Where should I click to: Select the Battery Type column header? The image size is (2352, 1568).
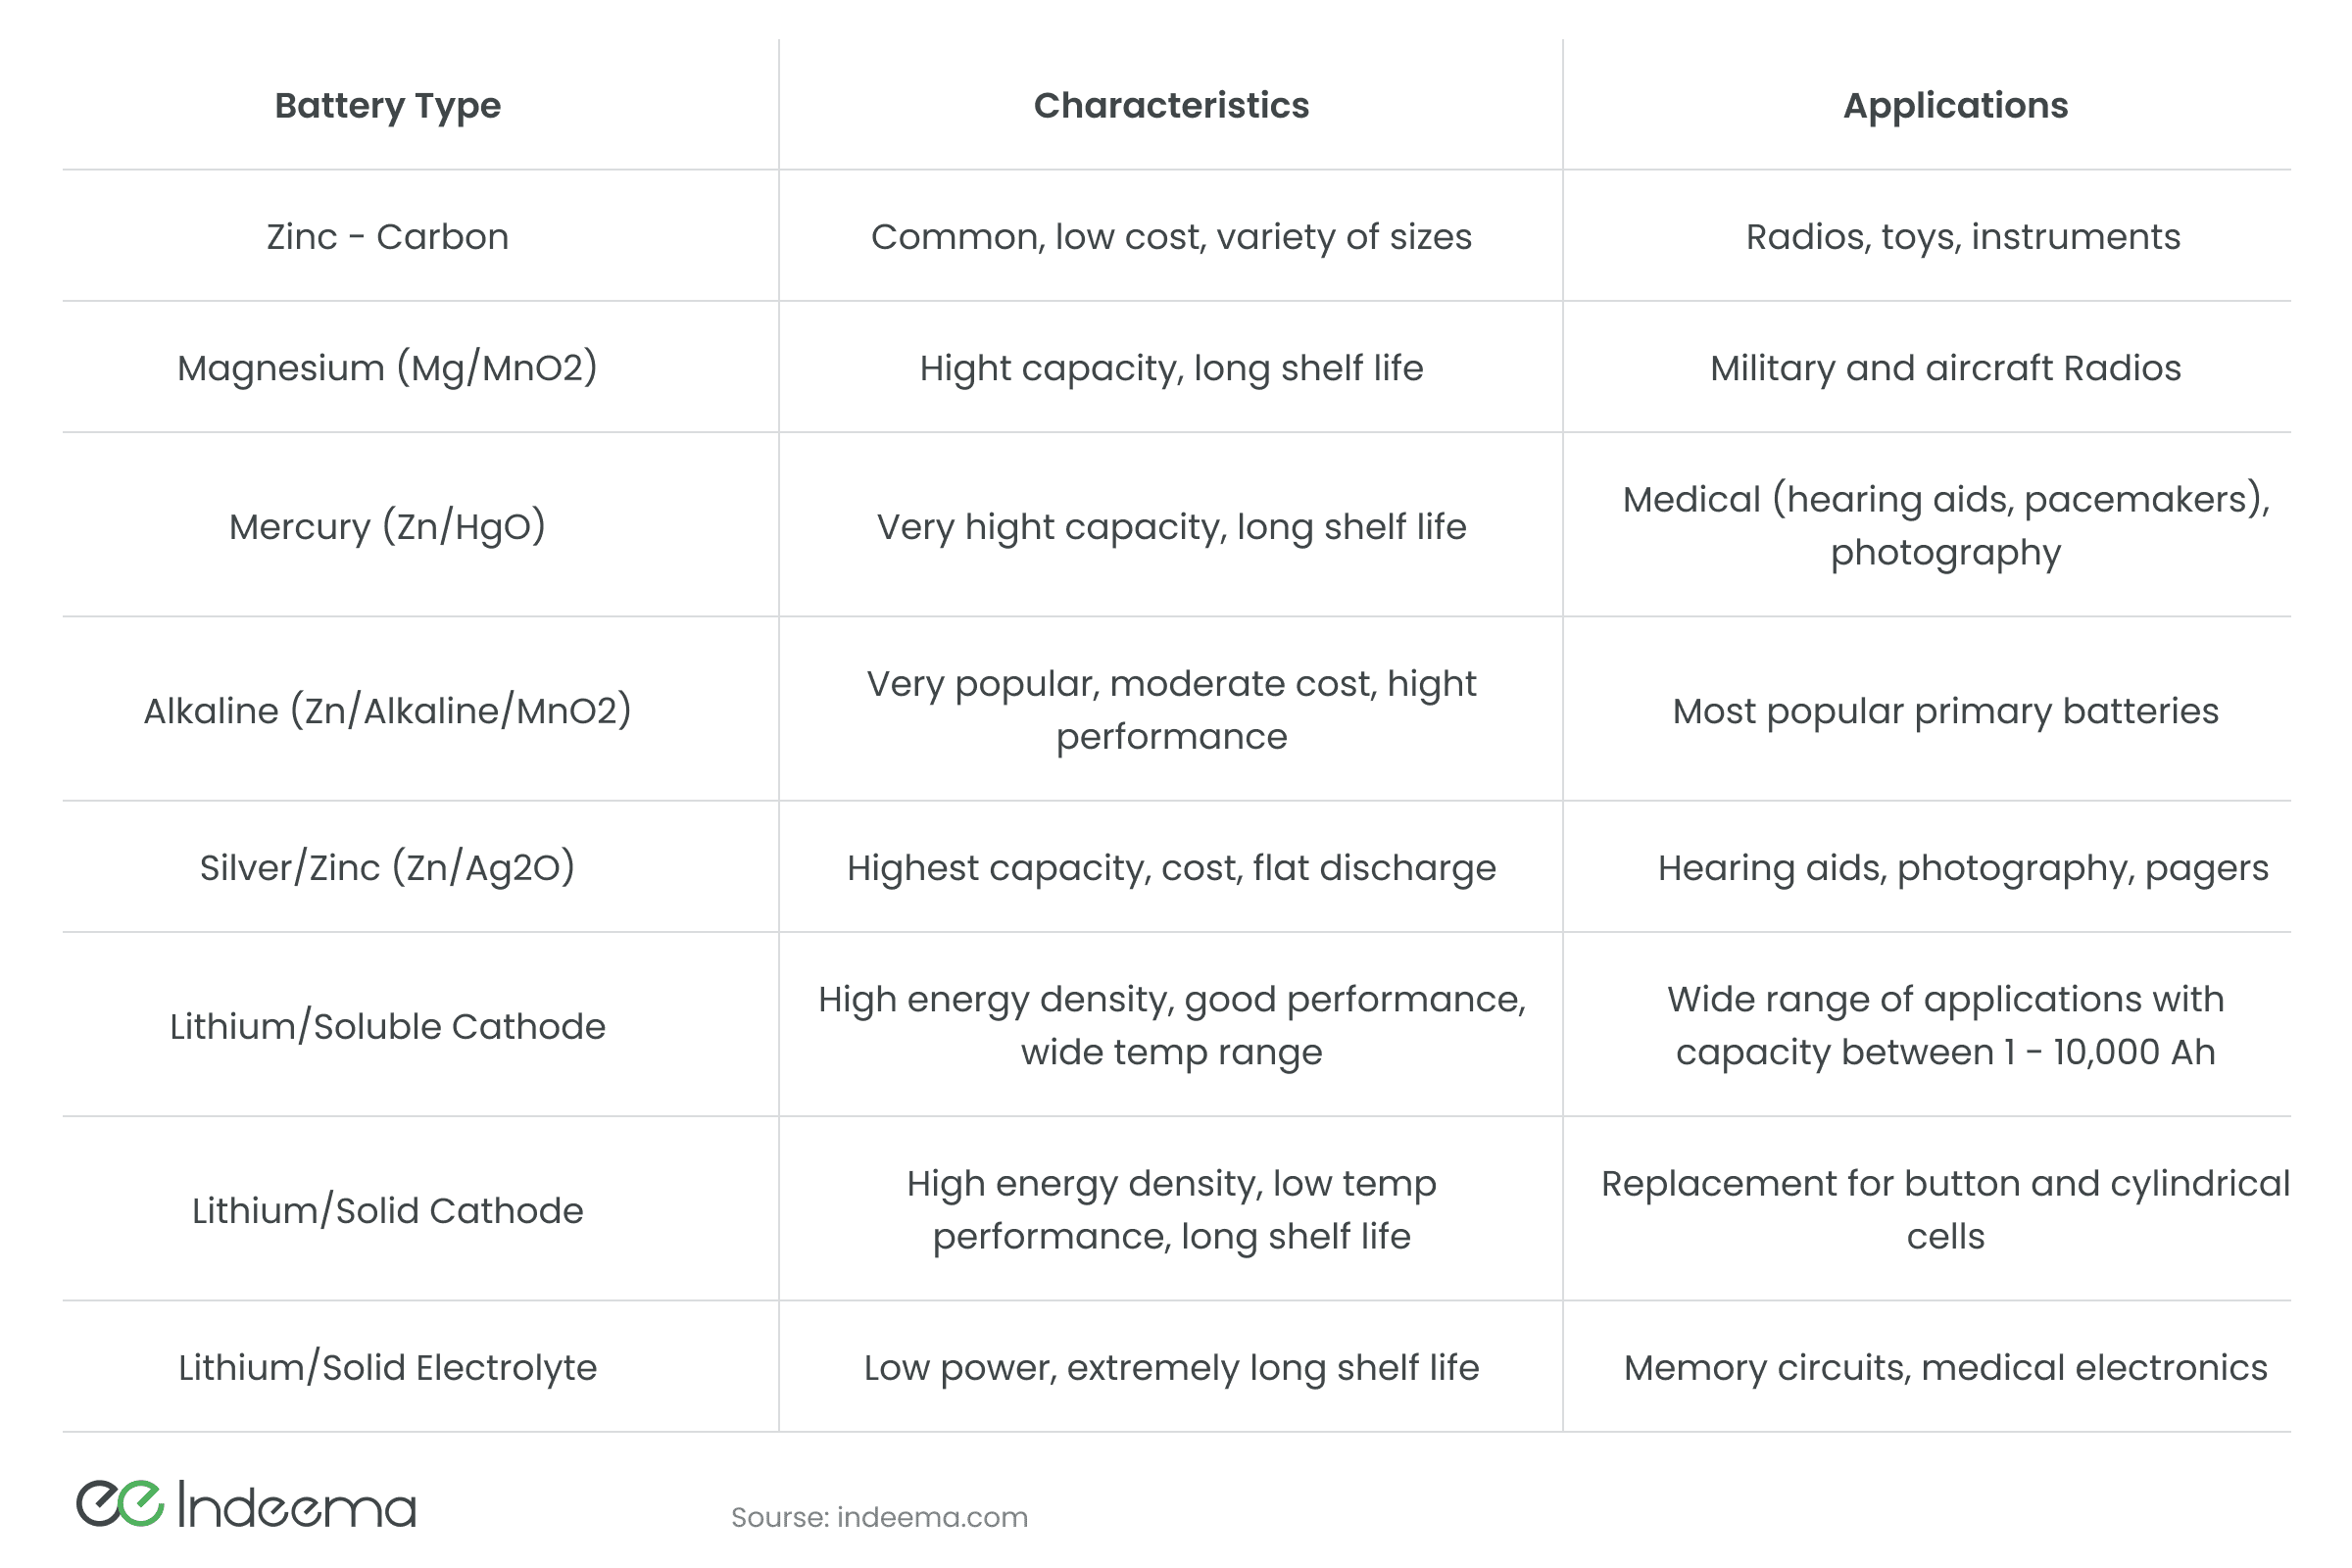tap(387, 105)
